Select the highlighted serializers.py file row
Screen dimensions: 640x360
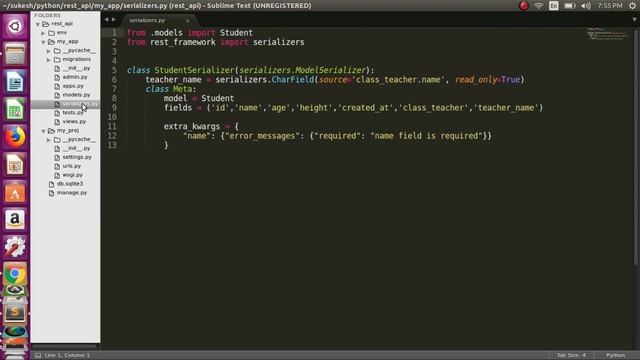click(x=65, y=104)
